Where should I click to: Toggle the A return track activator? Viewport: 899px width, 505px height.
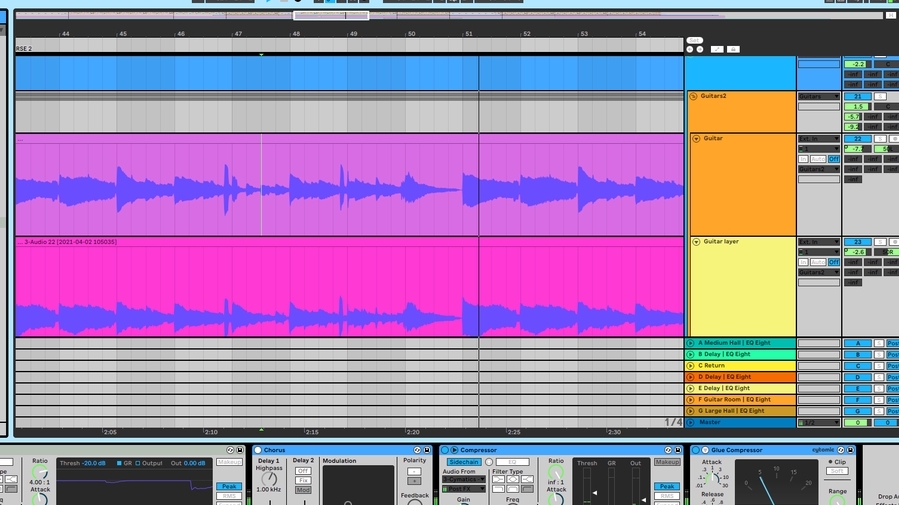858,343
